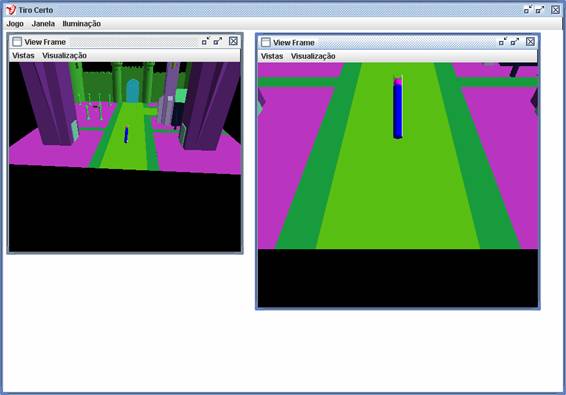Viewport: 566px width, 395px height.
Task: Maximize the left View Frame
Action: (218, 42)
